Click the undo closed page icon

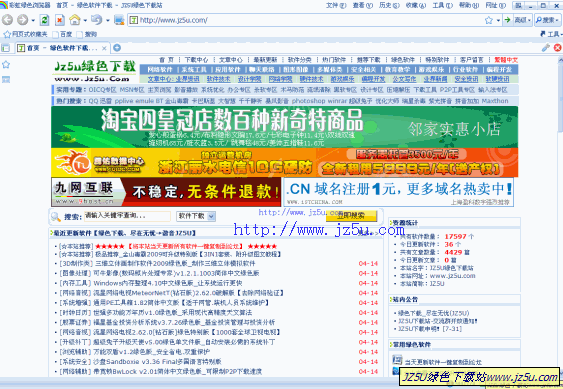pyautogui.click(x=96, y=20)
